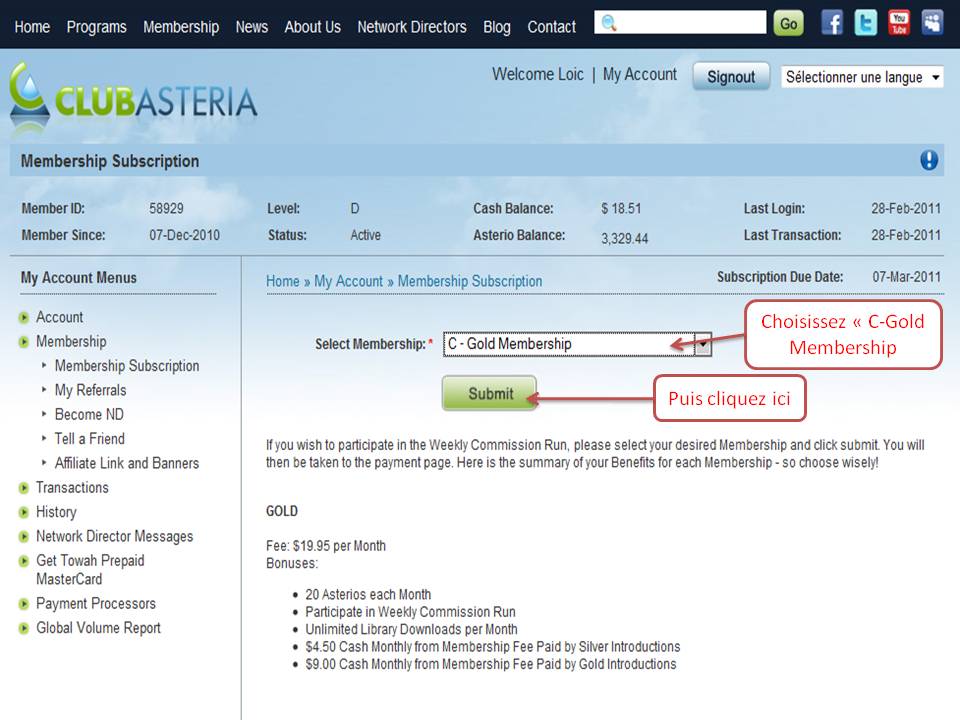Click the Membership Subscription breadcrumb link
960x720 pixels.
470,281
